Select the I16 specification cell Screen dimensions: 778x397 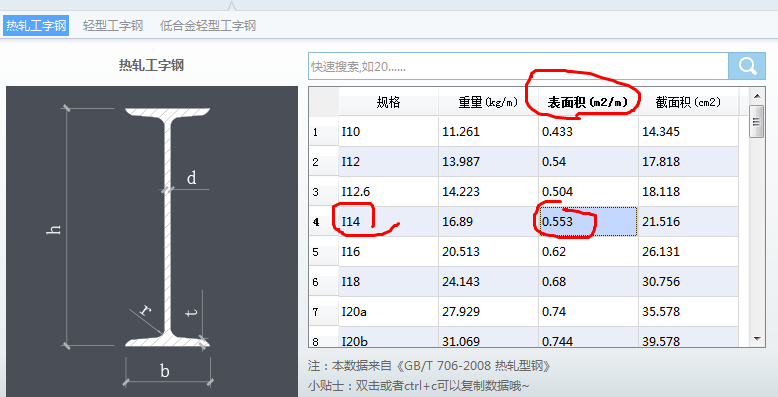tap(389, 252)
